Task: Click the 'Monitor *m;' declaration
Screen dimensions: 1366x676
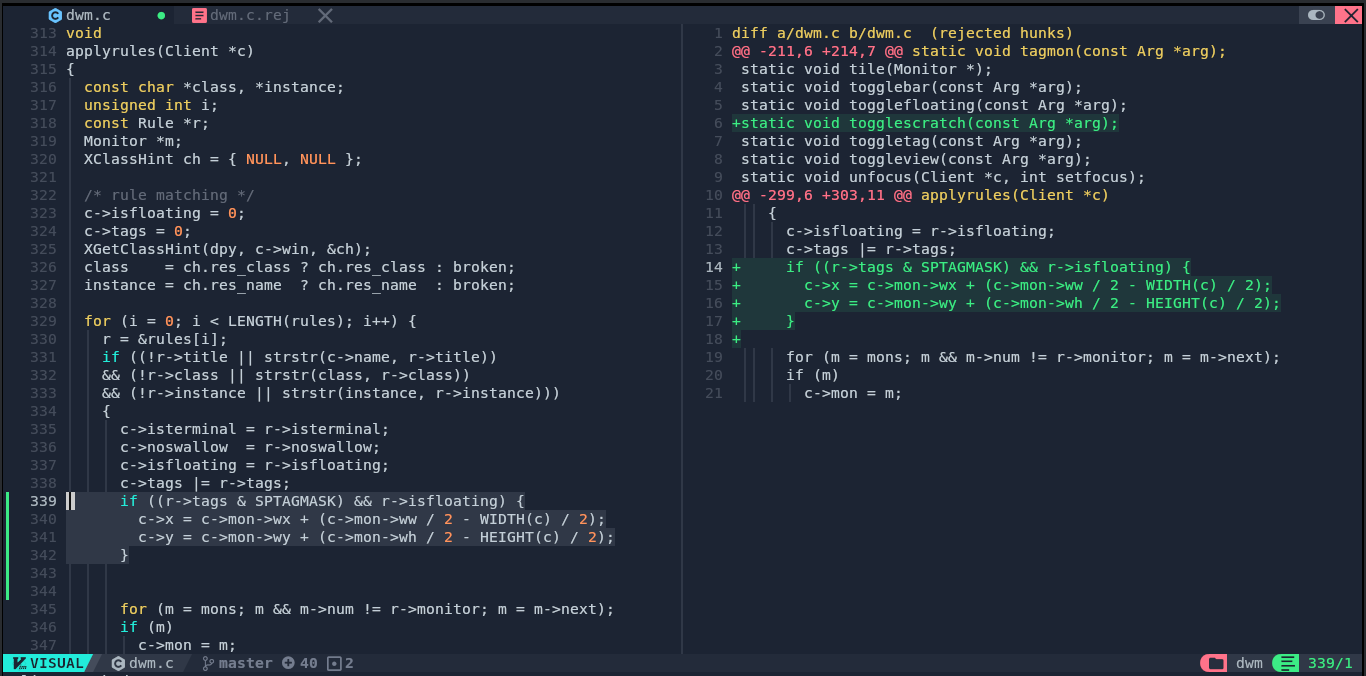Action: [133, 141]
